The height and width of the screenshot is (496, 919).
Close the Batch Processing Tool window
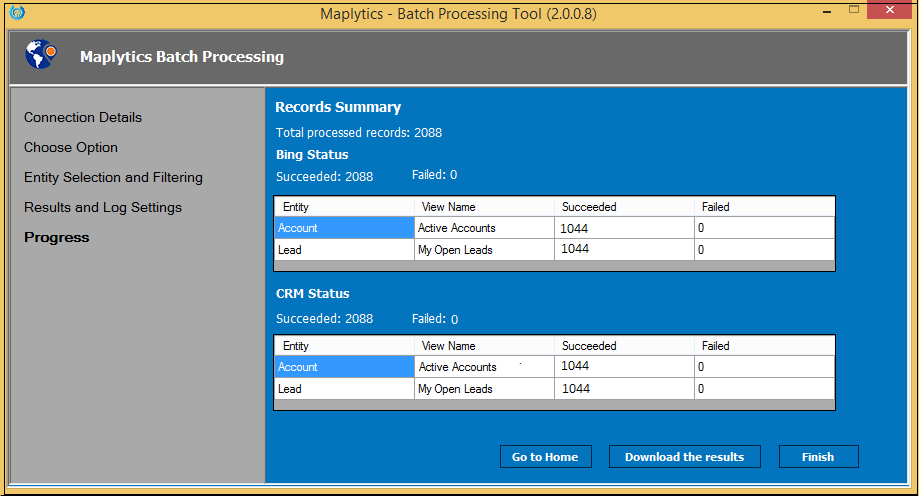[x=889, y=10]
